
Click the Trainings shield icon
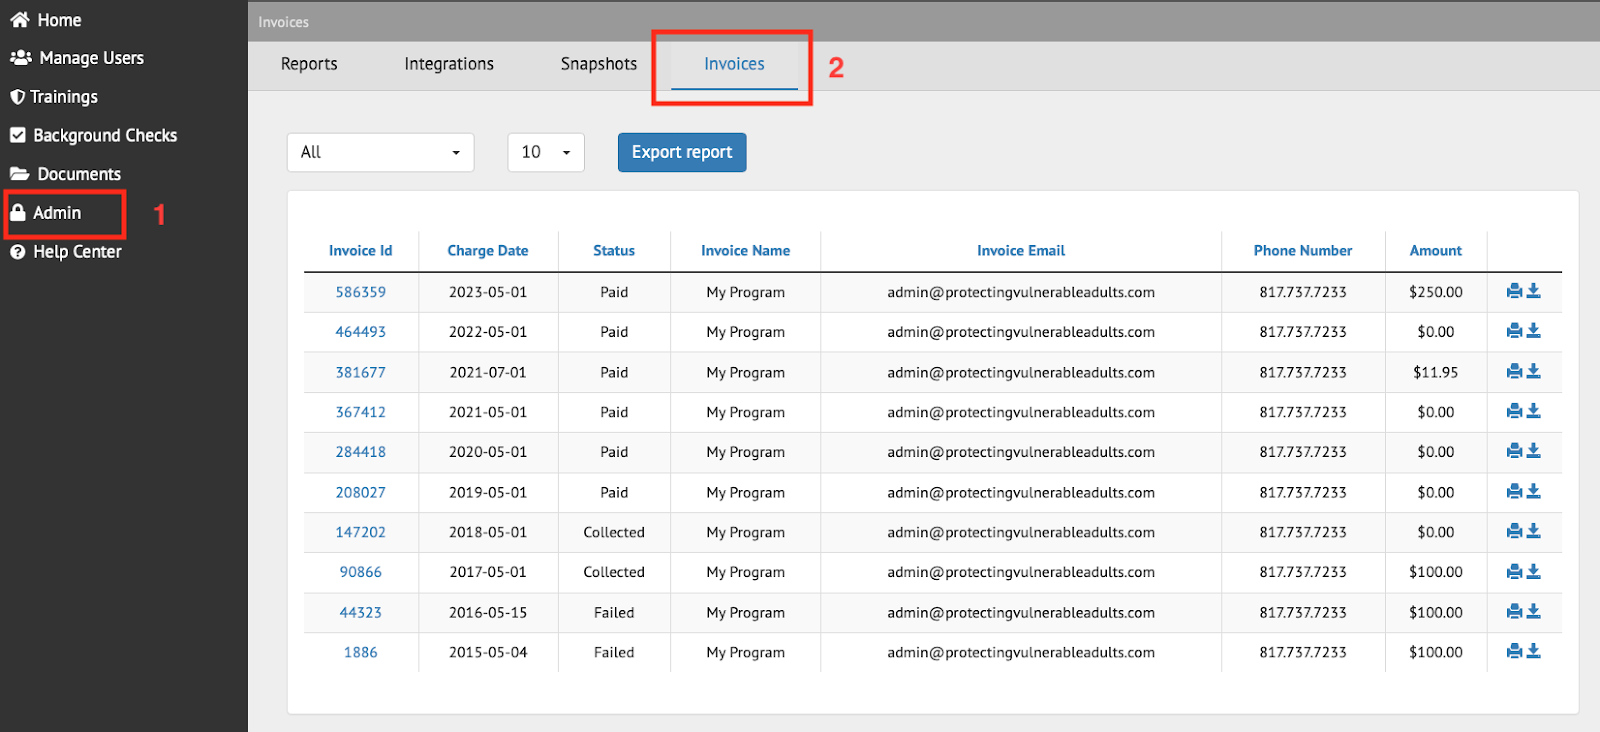coord(17,97)
